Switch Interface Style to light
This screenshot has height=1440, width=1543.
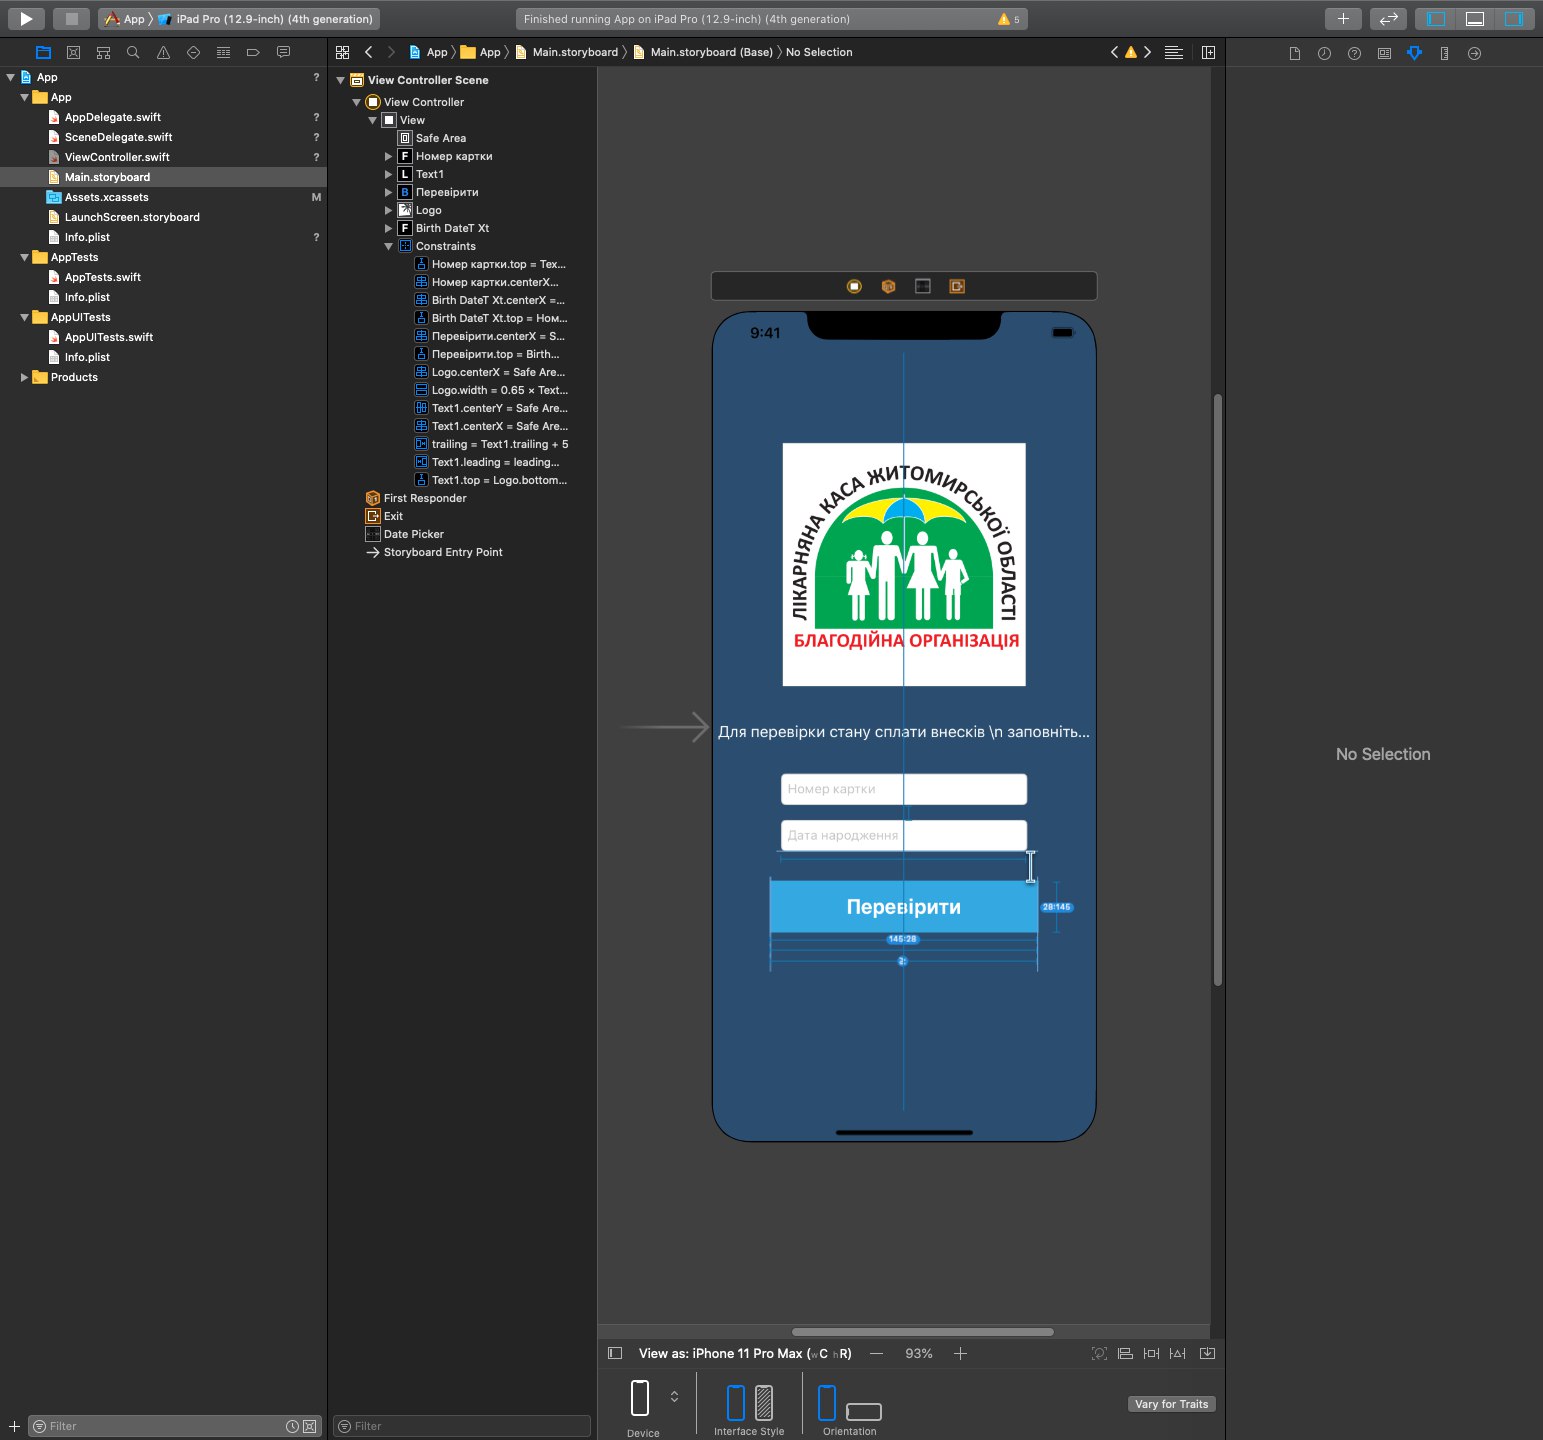click(736, 1402)
